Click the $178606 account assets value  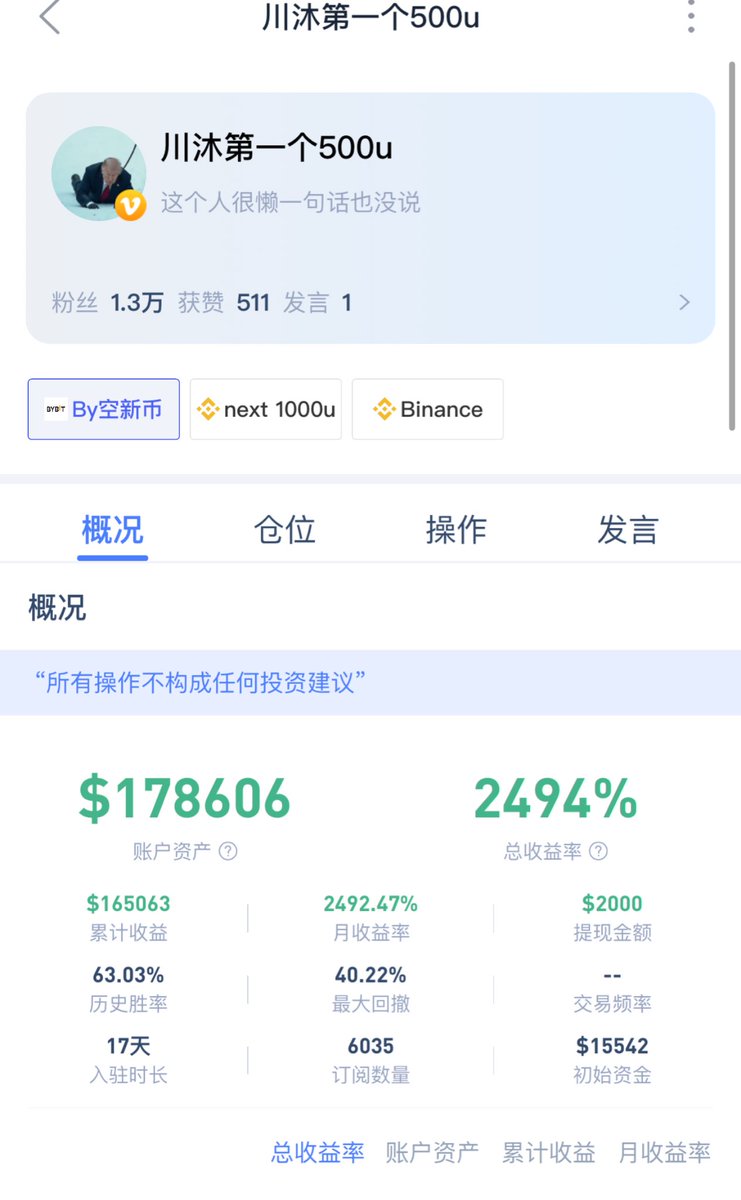tap(185, 799)
